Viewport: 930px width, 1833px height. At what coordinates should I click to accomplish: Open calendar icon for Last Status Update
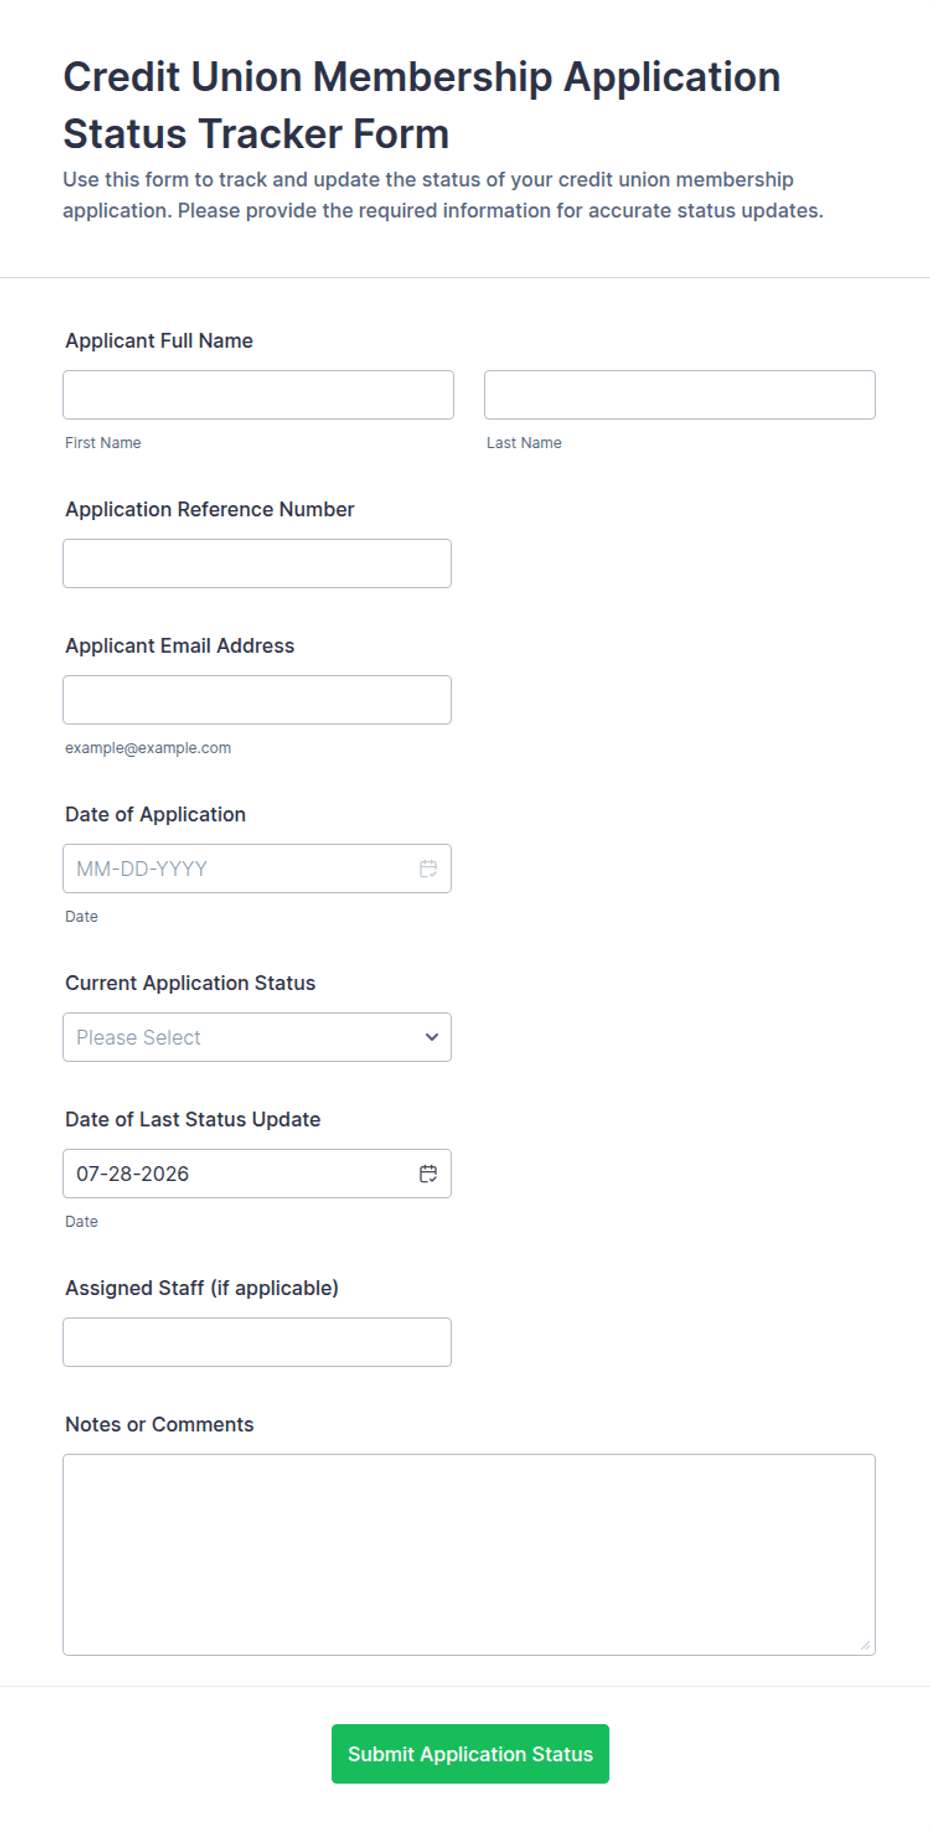tap(428, 1173)
